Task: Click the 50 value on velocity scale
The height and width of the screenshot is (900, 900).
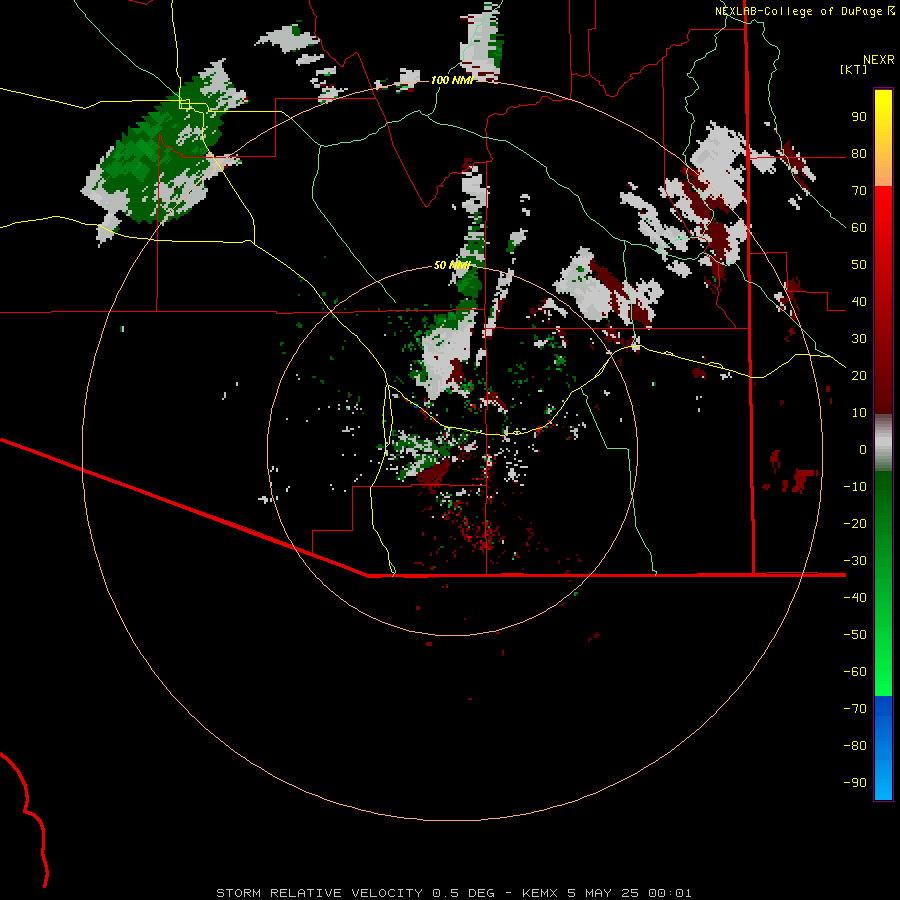Action: coord(859,265)
